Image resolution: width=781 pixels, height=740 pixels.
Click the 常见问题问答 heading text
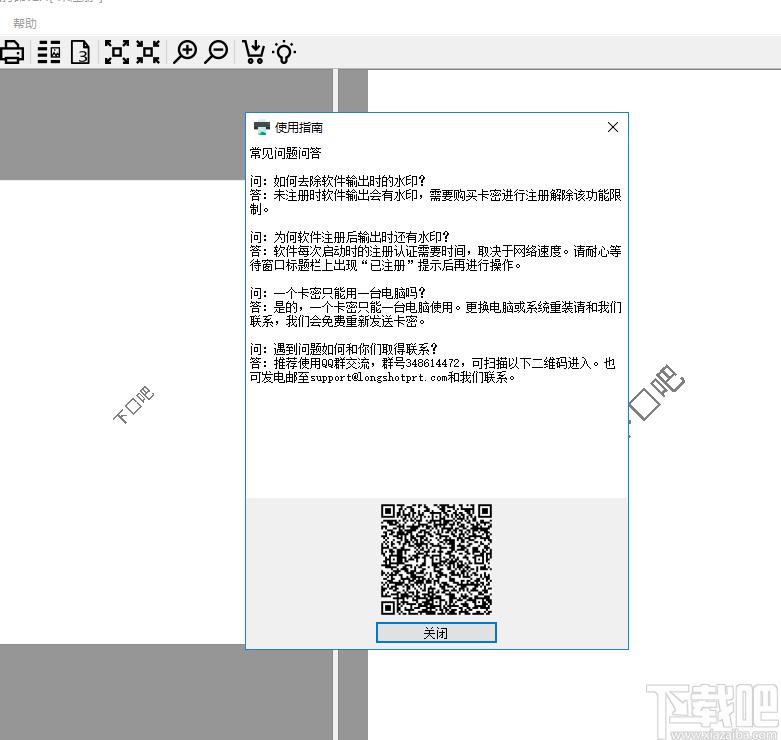(285, 153)
